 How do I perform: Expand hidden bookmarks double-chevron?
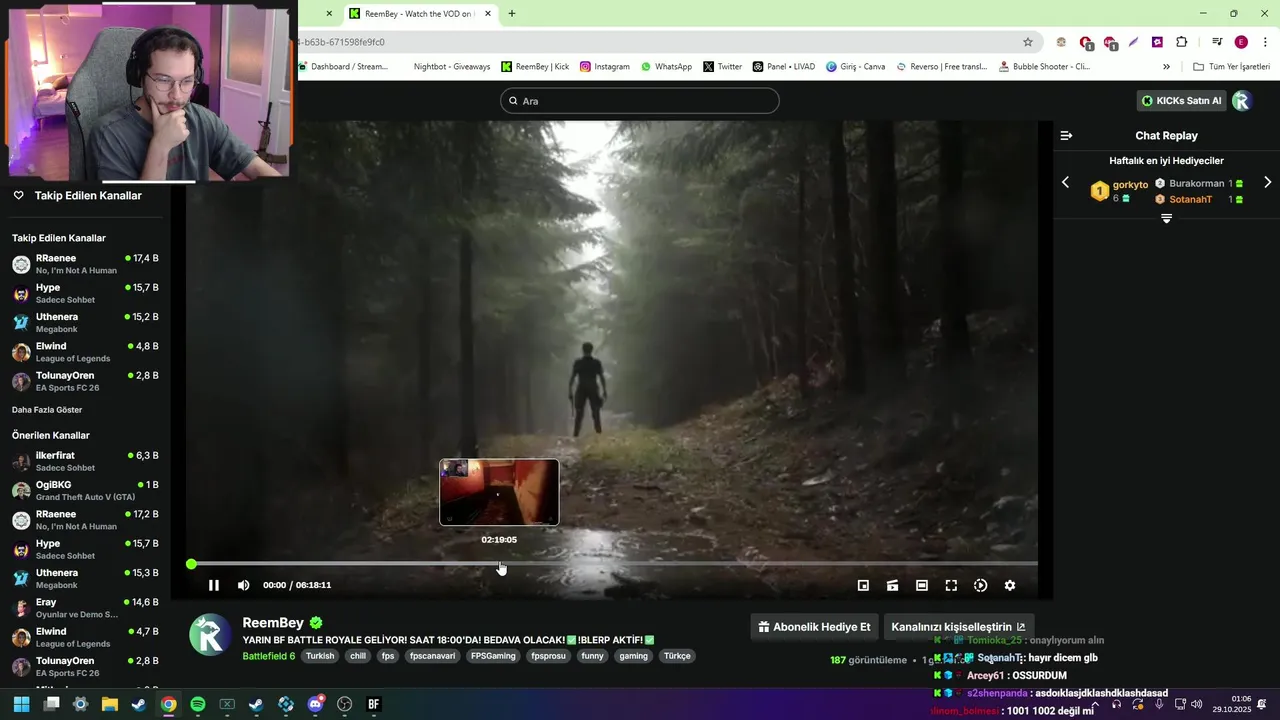[x=1166, y=67]
